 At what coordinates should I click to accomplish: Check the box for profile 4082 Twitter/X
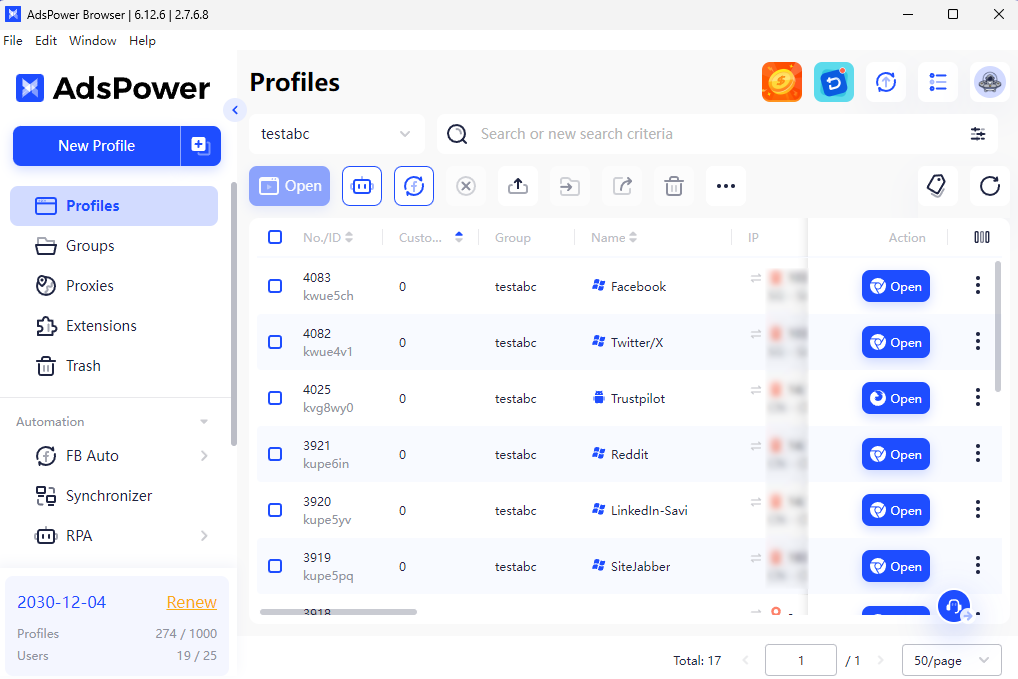275,342
